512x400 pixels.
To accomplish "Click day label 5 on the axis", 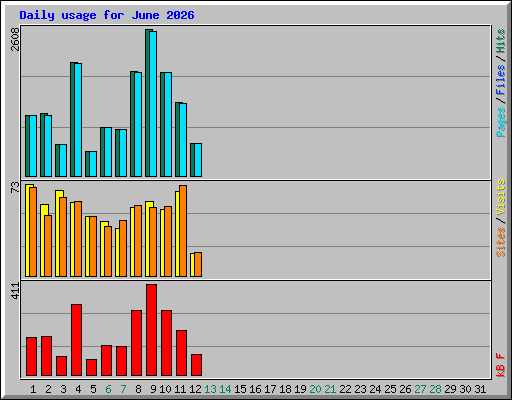I will (93, 389).
